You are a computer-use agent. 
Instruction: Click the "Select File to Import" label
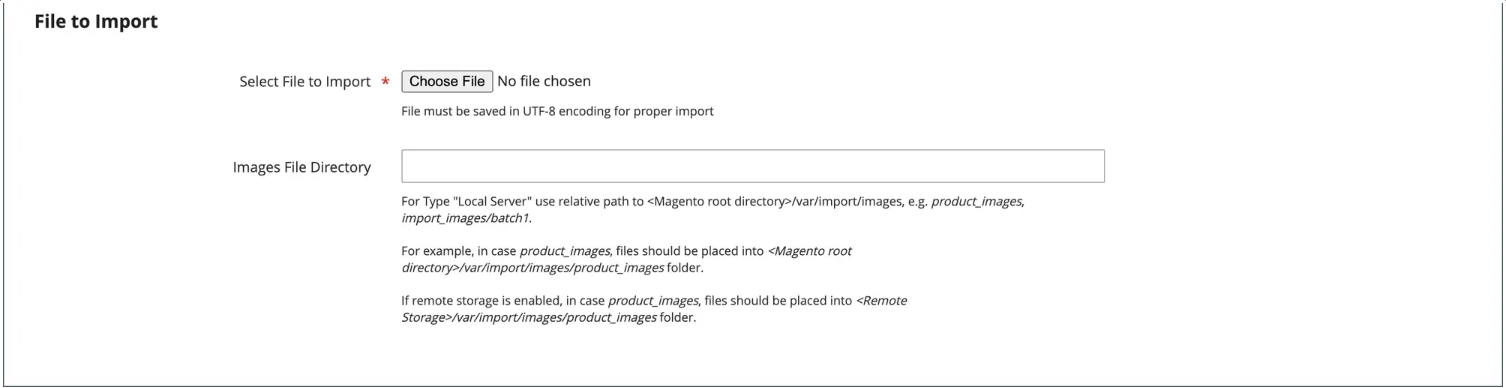point(305,82)
